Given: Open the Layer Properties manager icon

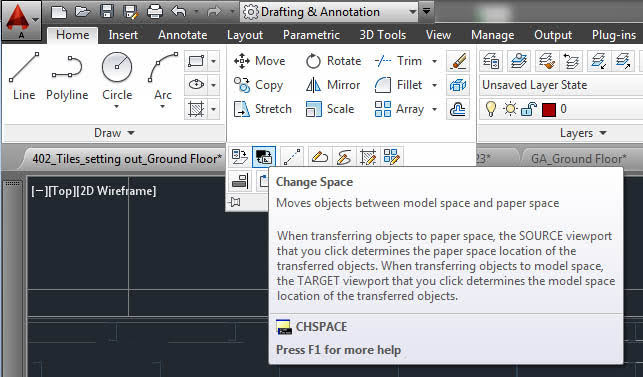Looking at the screenshot, I should [491, 62].
